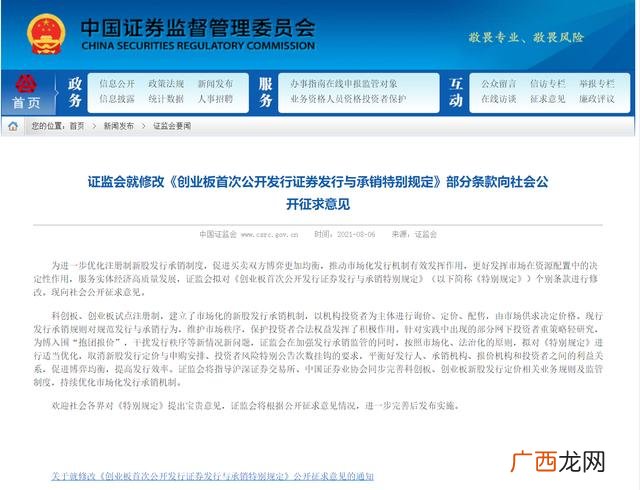Open 人员资格 service link
The height and width of the screenshot is (490, 640).
[x=344, y=99]
